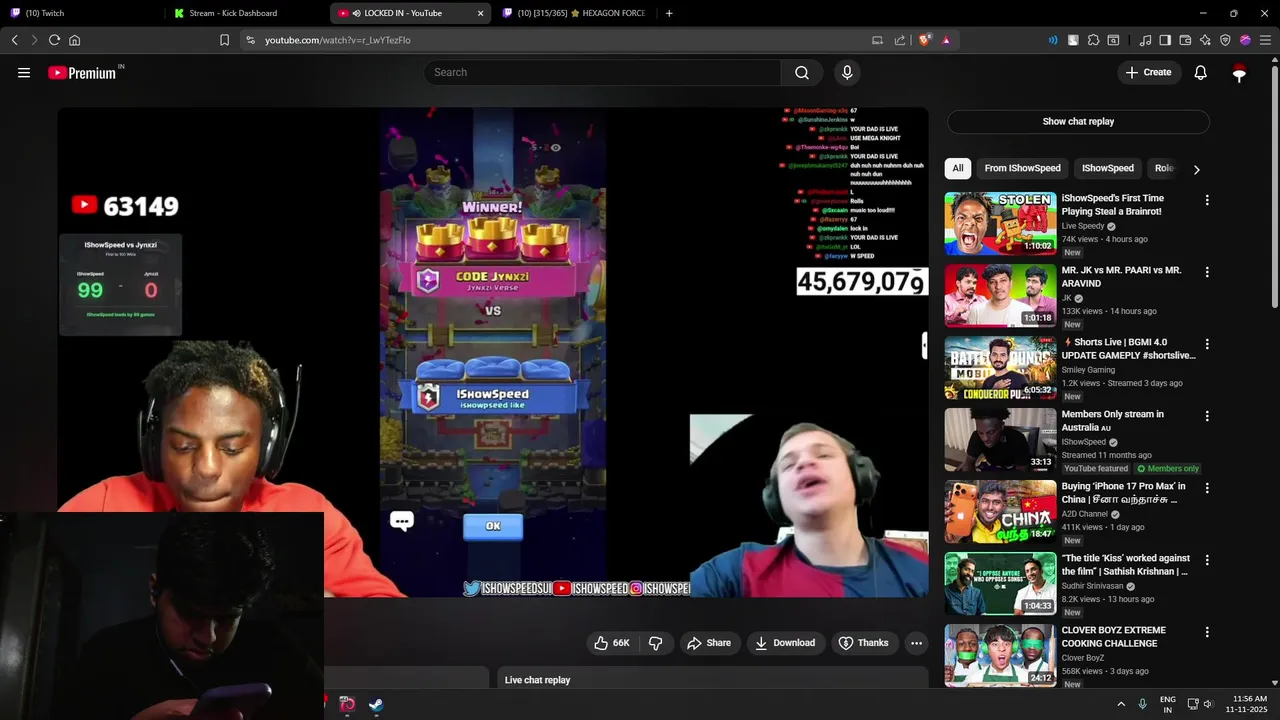Click the search magnifier button

(x=802, y=72)
